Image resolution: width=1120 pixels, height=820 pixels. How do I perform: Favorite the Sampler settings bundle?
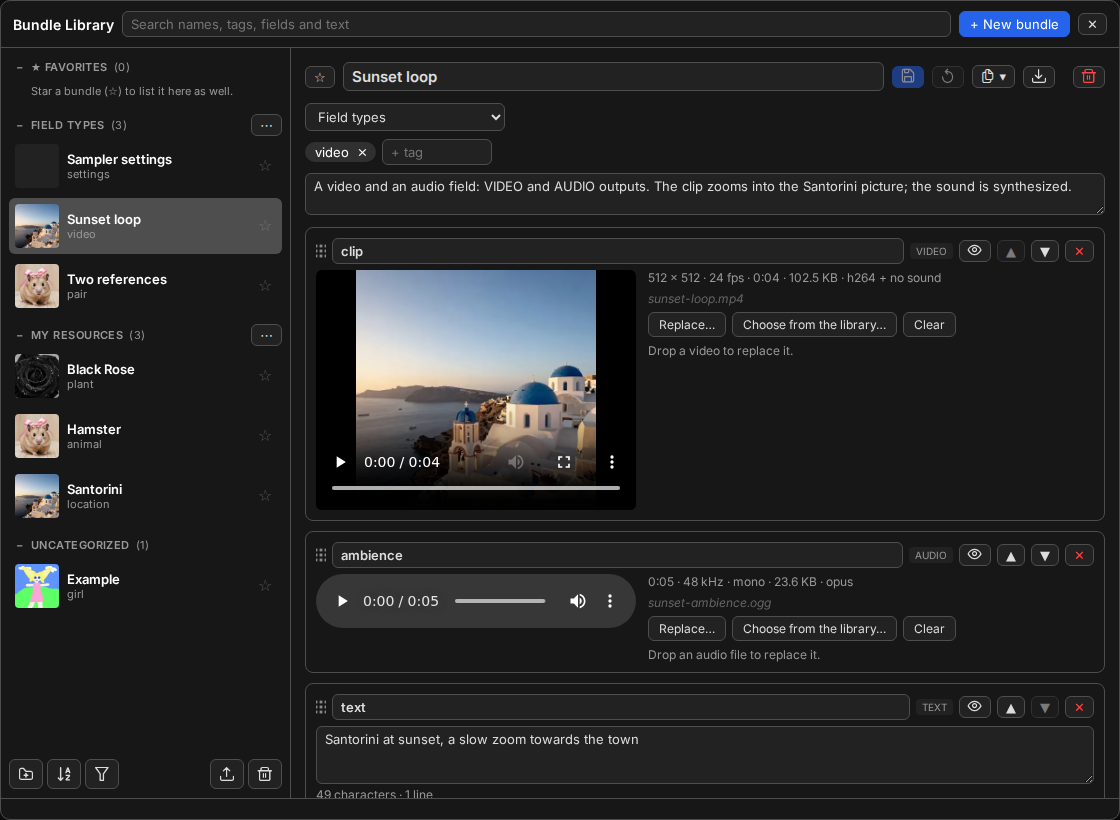265,166
